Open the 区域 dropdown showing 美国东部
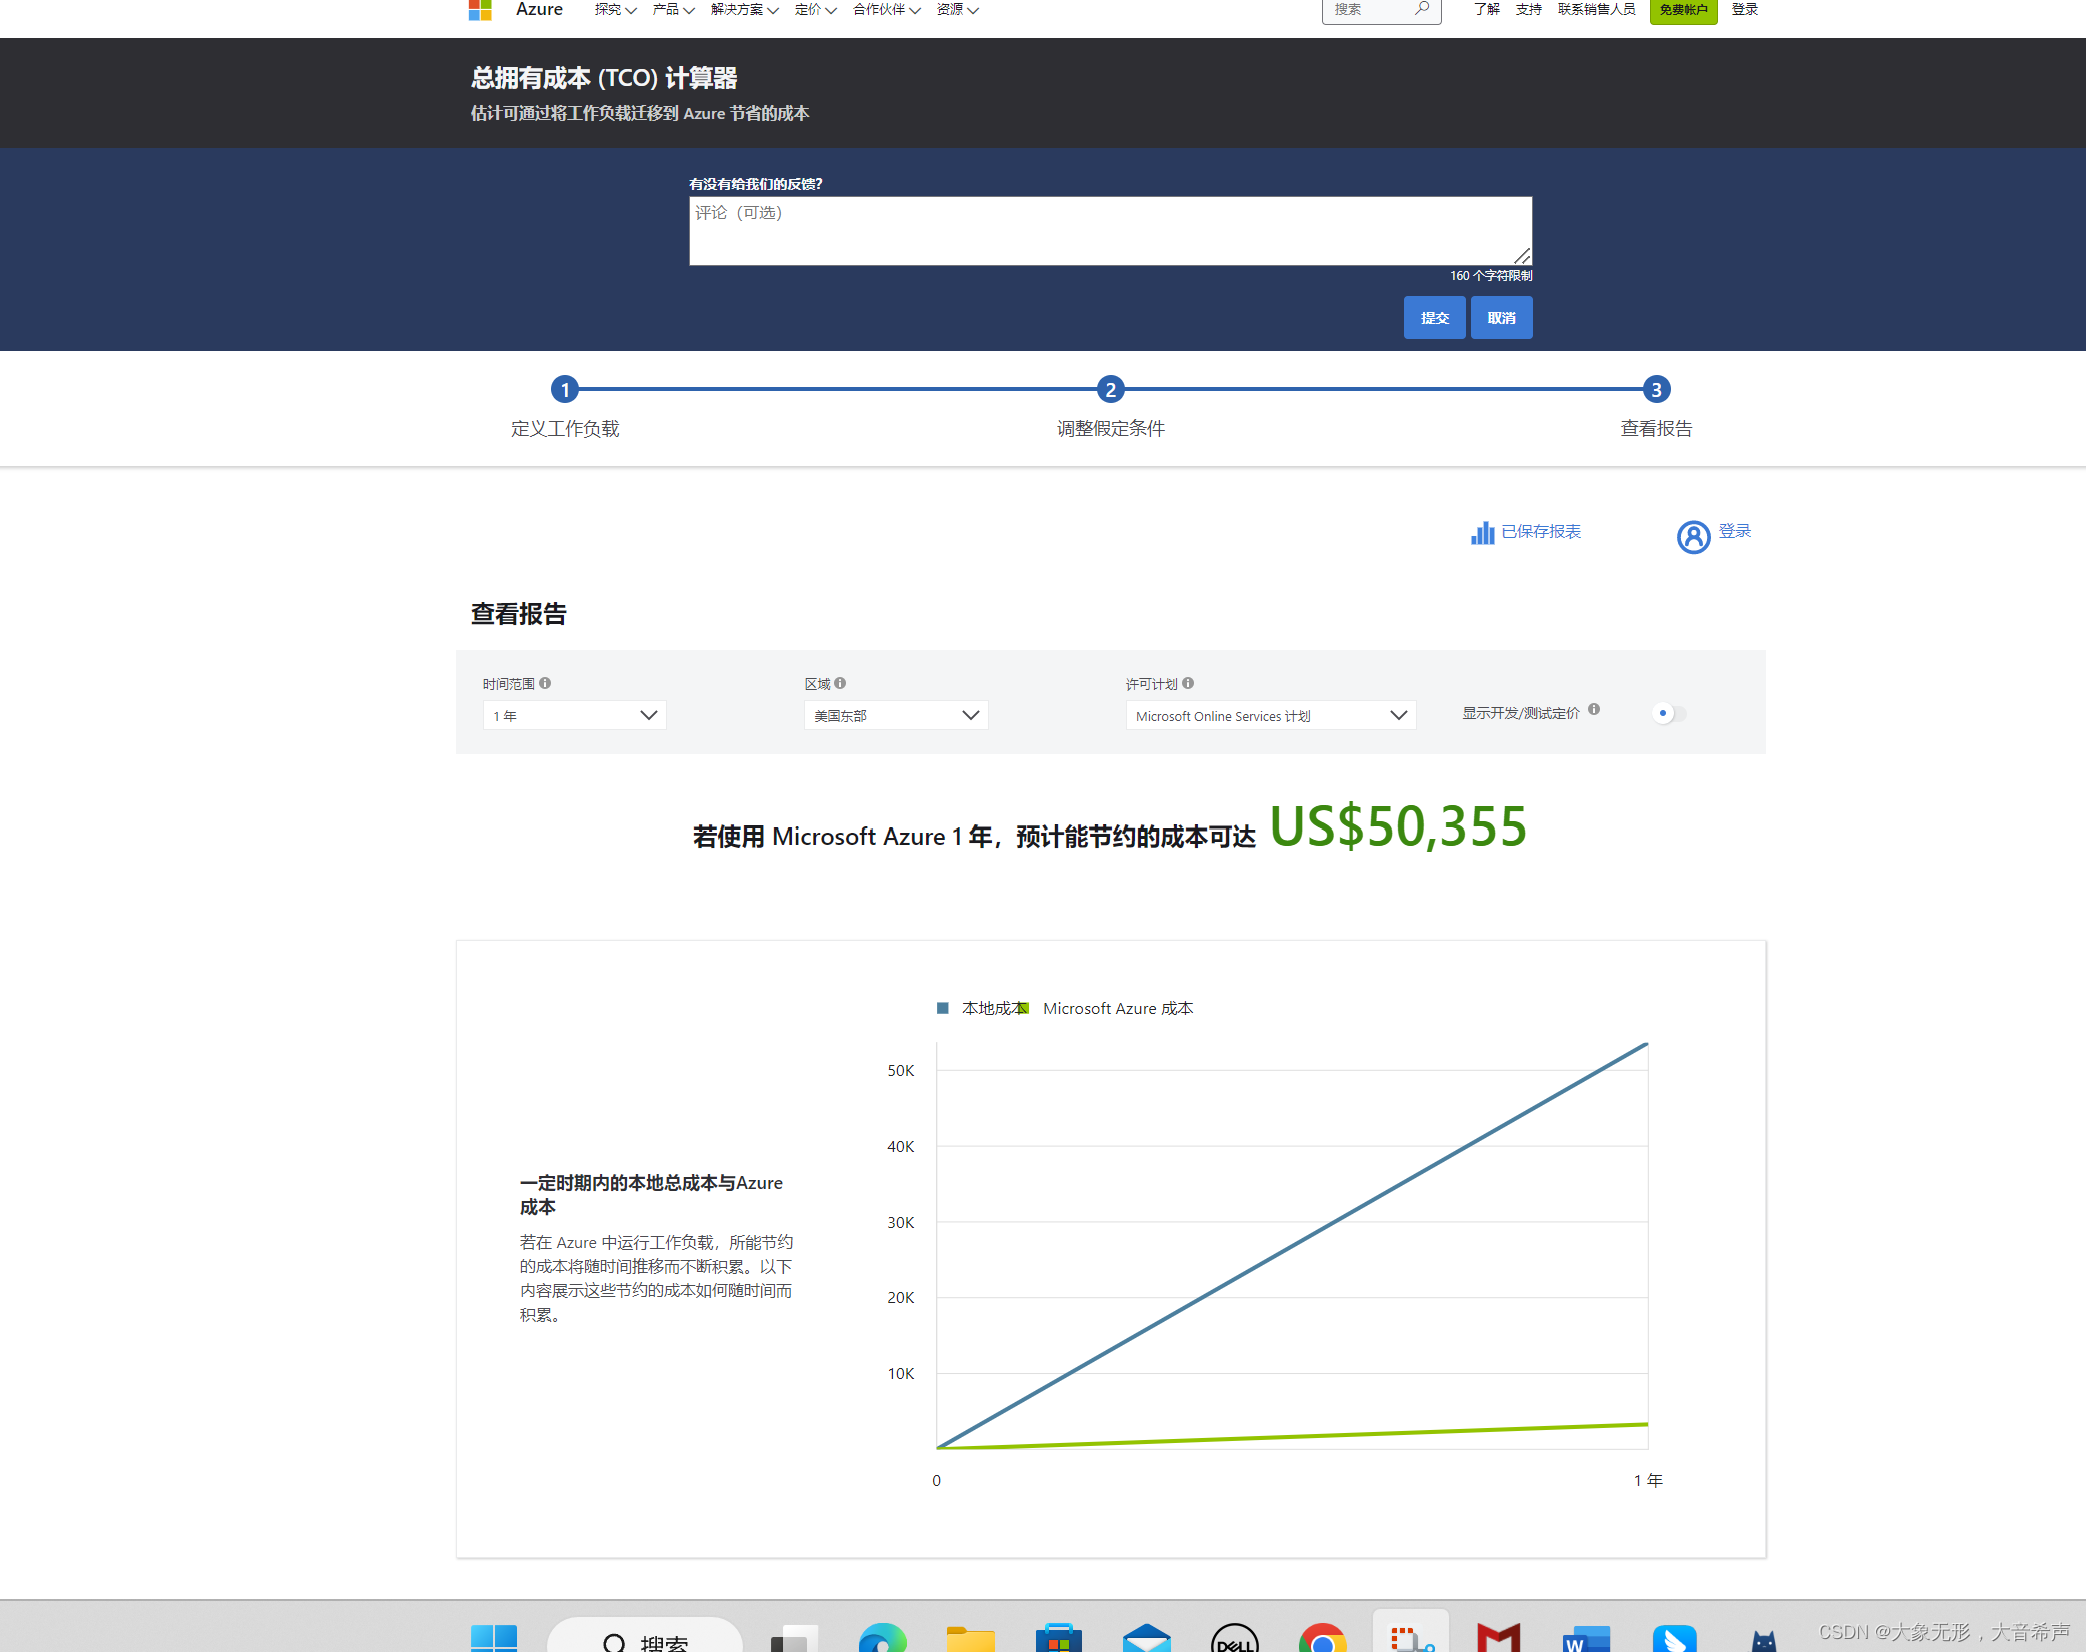 [x=895, y=716]
